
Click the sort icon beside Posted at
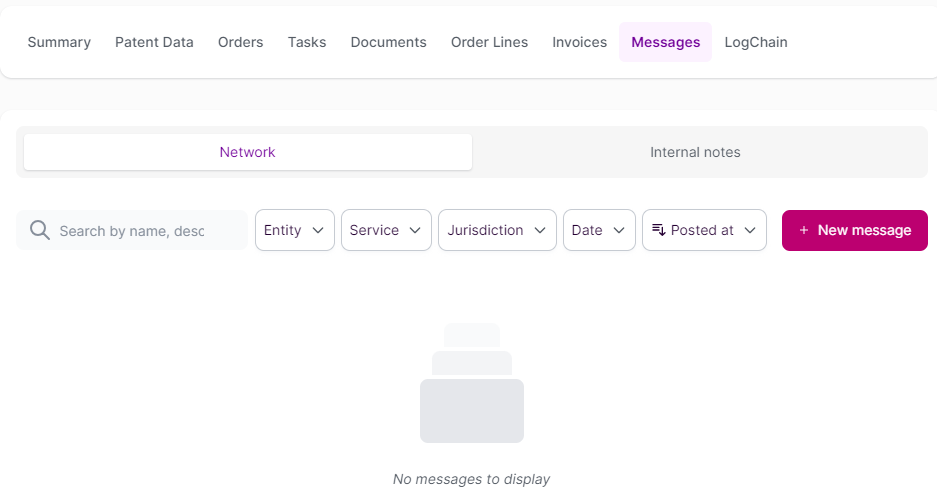tap(659, 230)
